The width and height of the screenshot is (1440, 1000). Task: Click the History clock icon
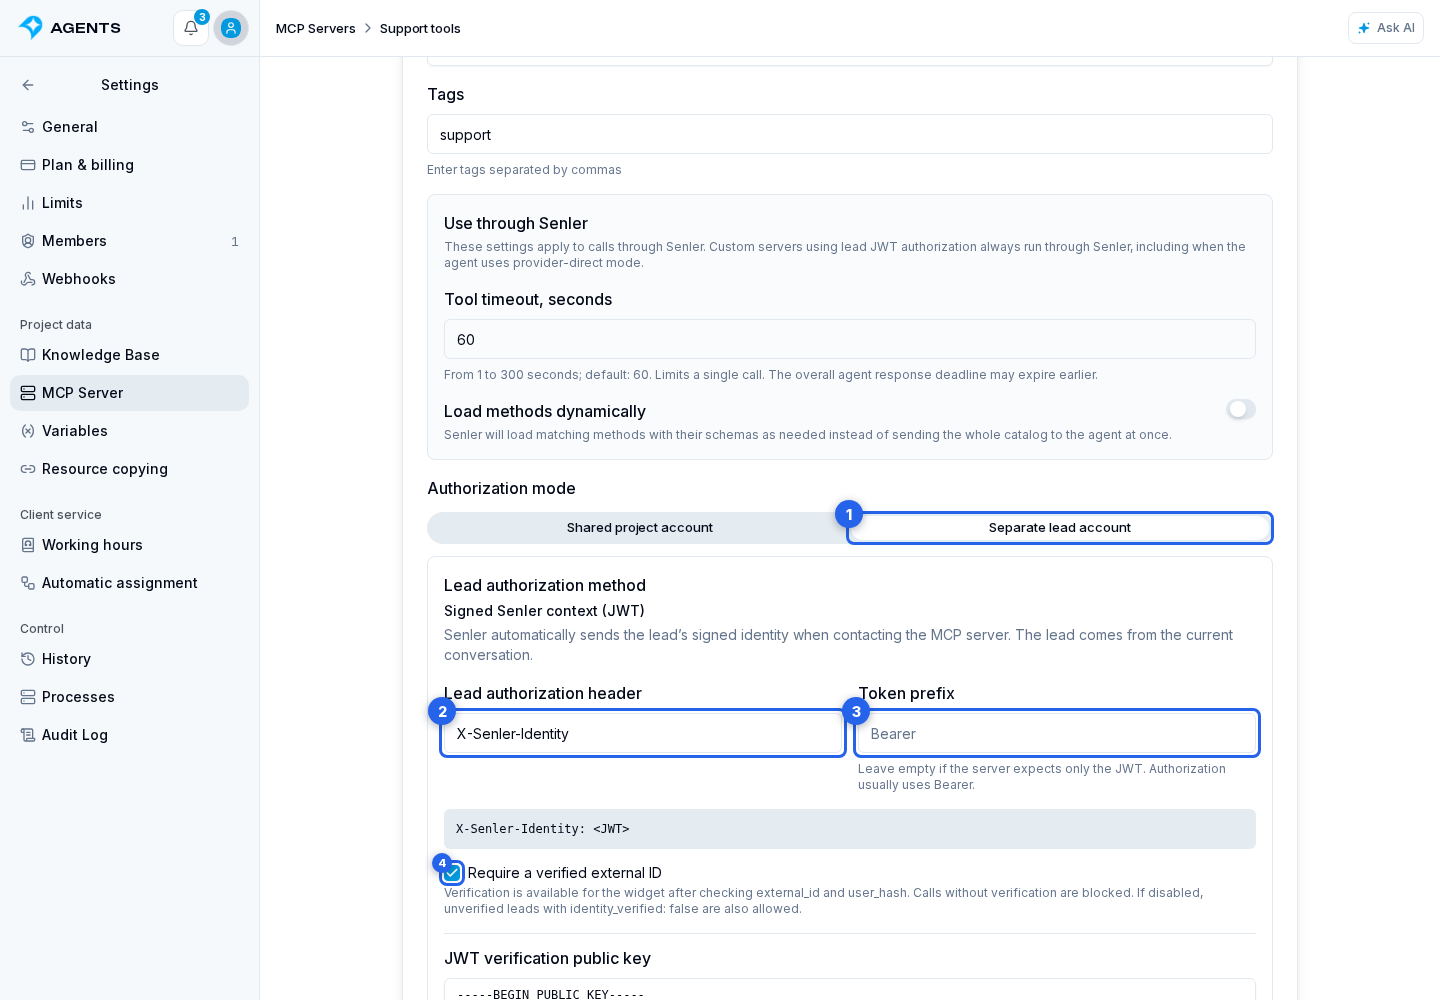pyautogui.click(x=28, y=659)
